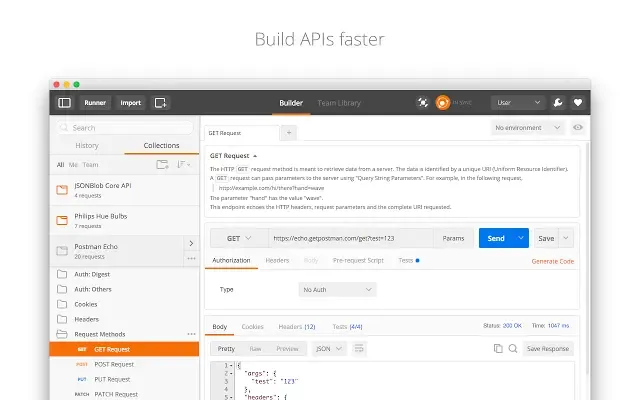Screen dimensions: 640x400
Task: Click the orange In Sync status icon
Action: tap(442, 102)
